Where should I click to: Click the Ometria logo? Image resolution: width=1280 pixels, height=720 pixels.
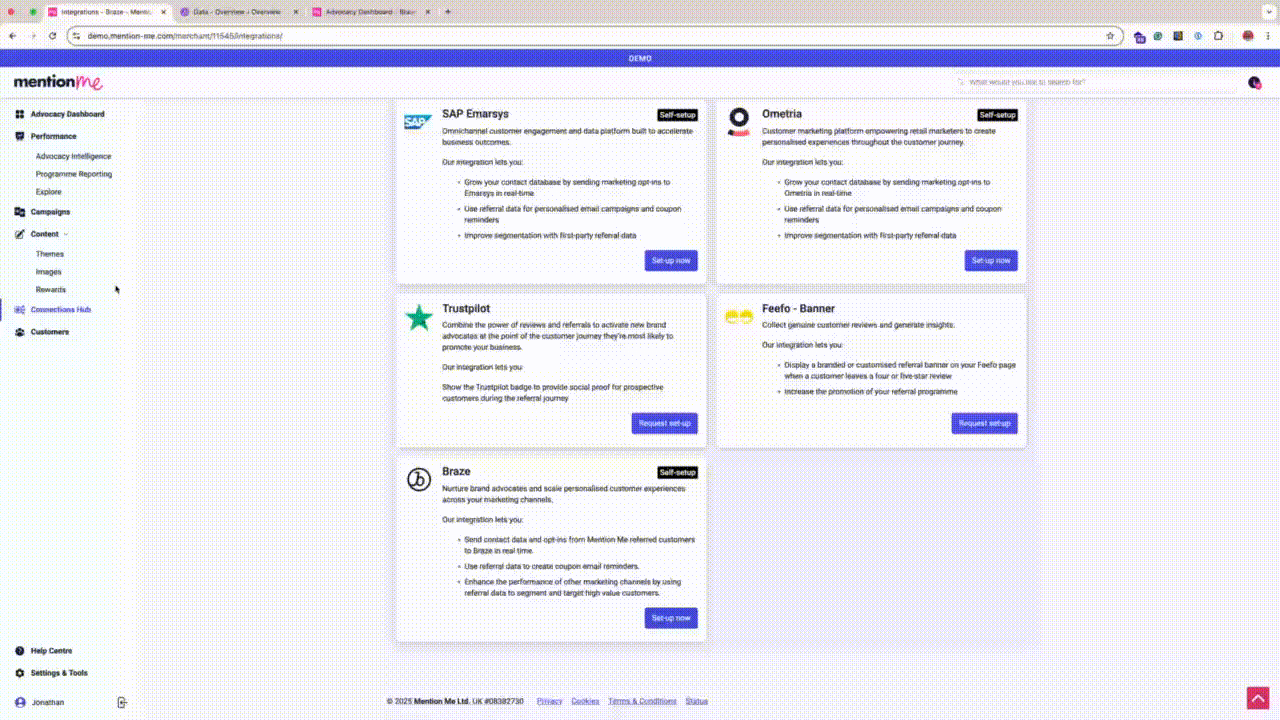click(739, 121)
